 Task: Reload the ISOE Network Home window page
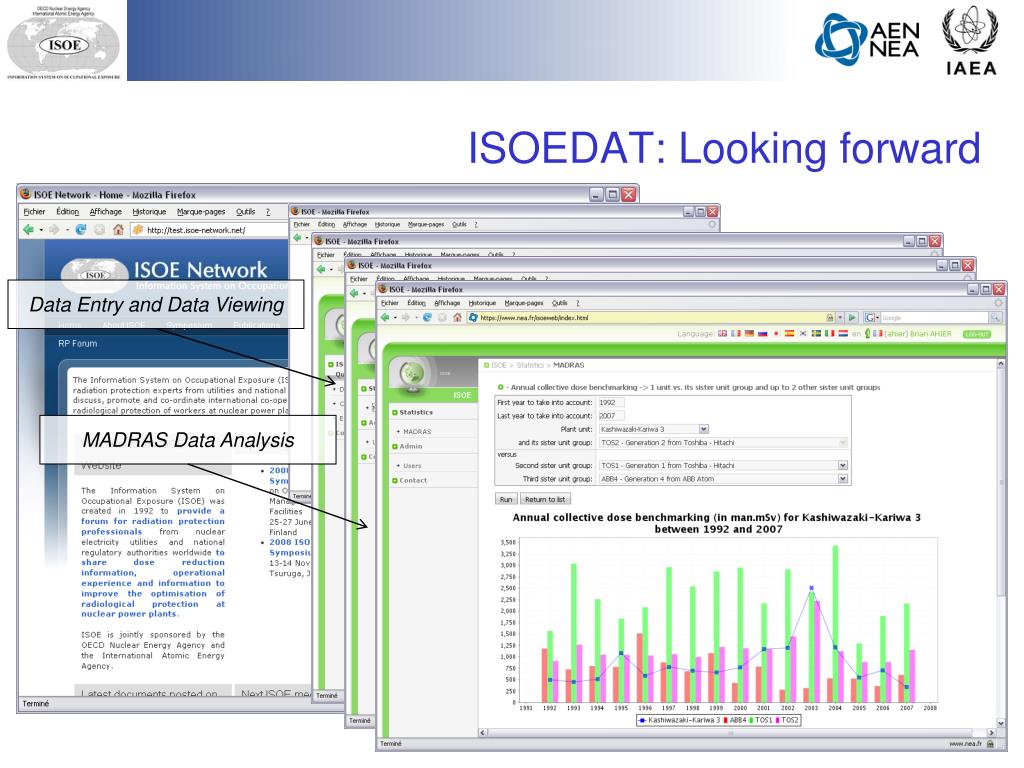(81, 229)
